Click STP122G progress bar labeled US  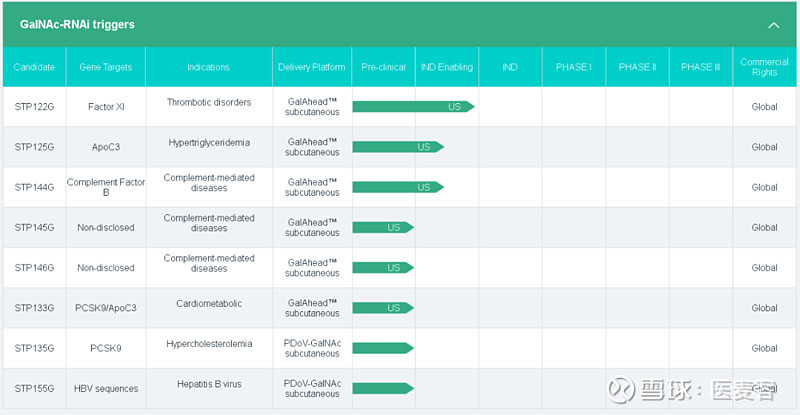413,106
